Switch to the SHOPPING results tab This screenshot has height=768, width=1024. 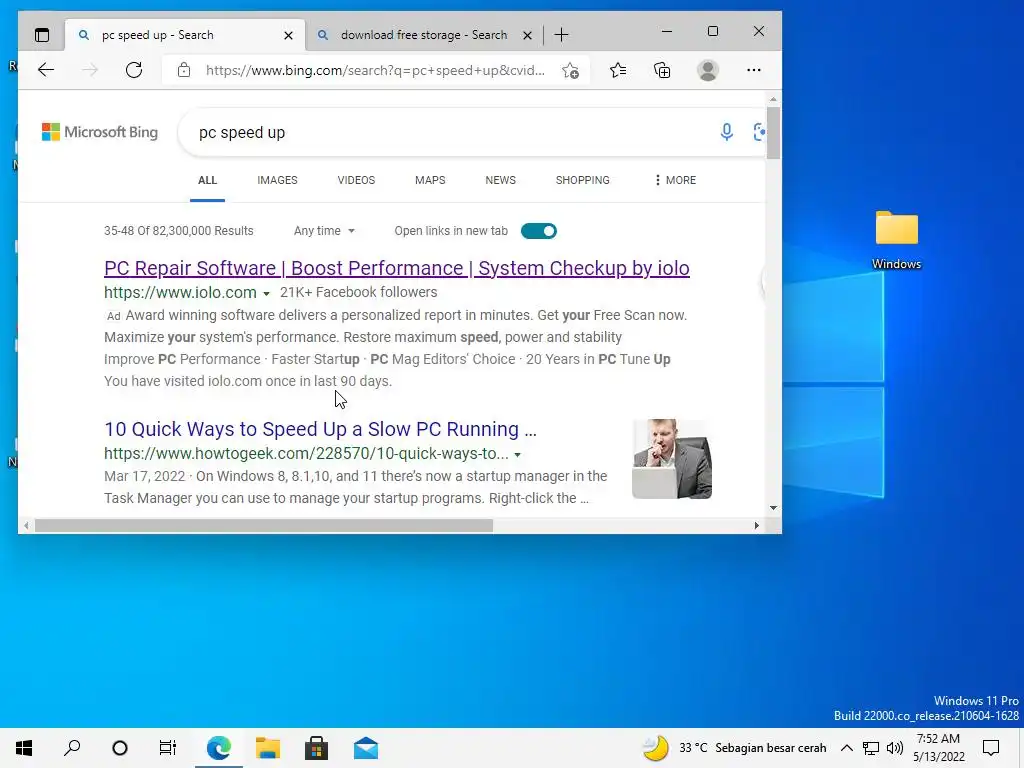click(583, 180)
